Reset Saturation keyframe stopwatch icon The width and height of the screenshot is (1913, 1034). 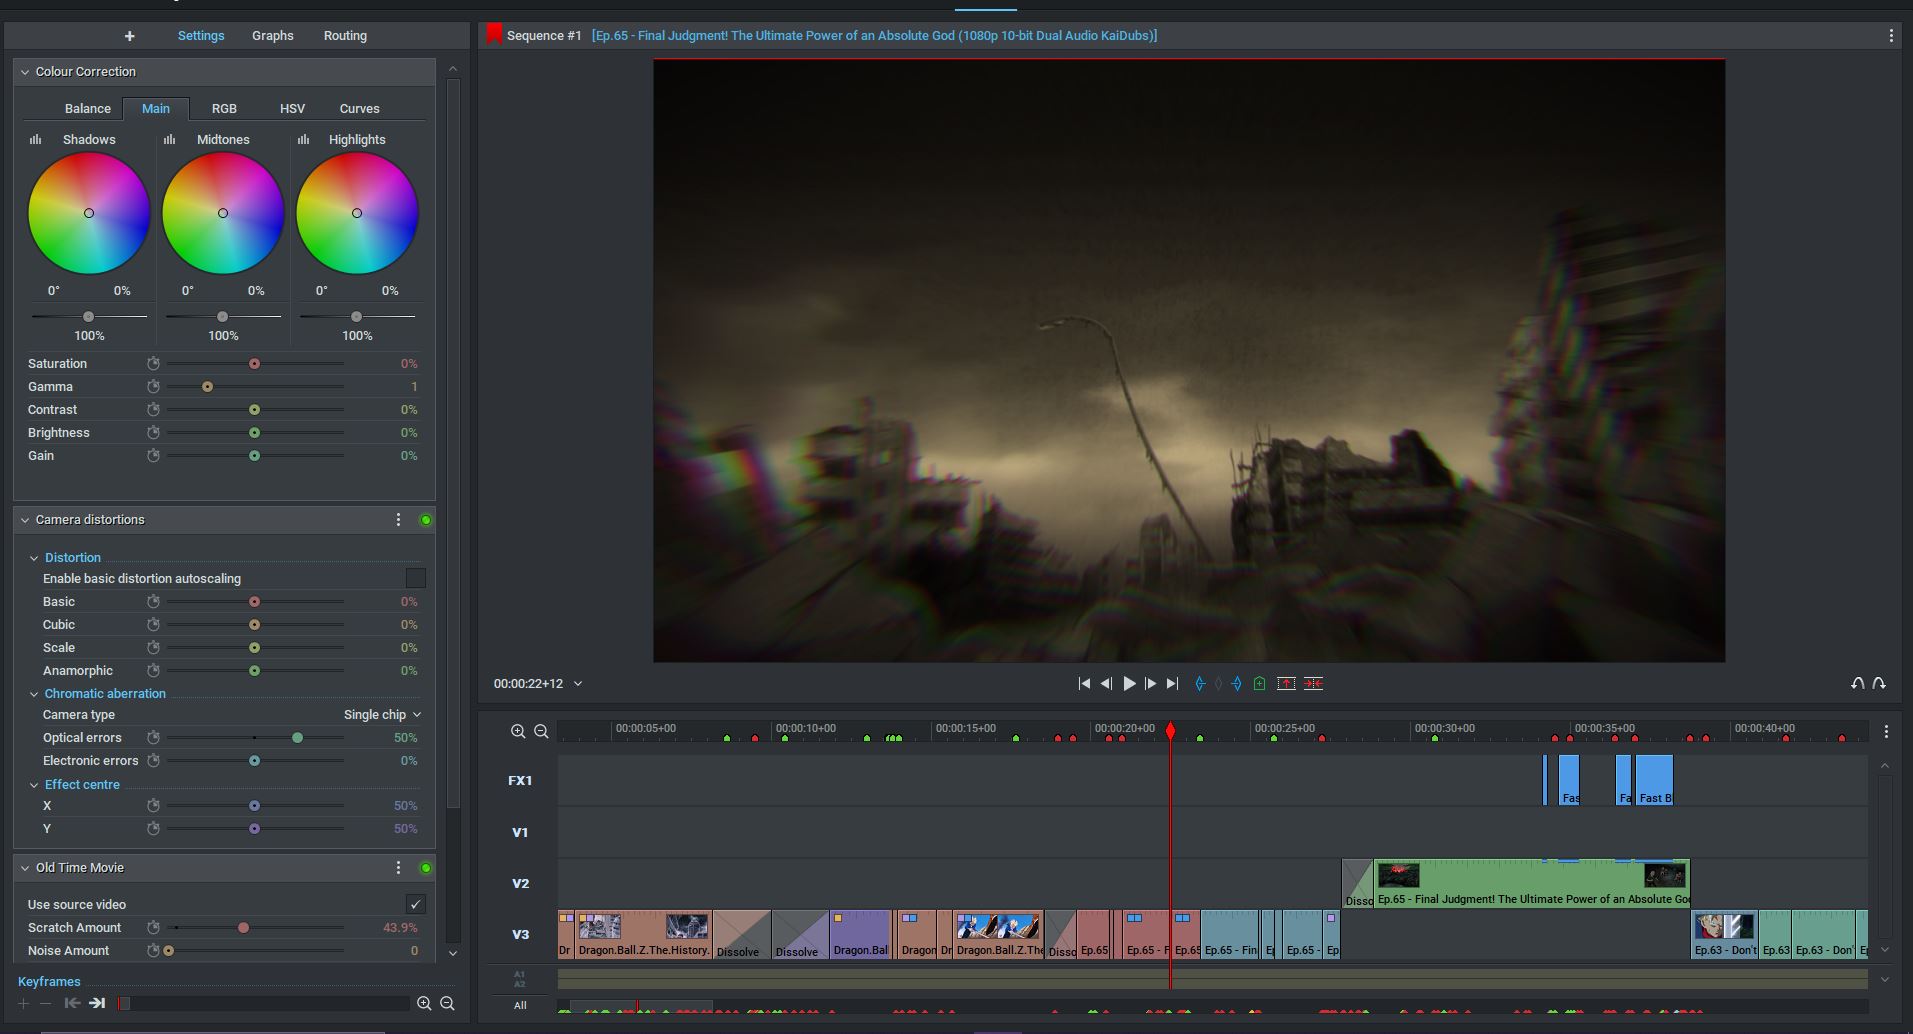pyautogui.click(x=153, y=364)
